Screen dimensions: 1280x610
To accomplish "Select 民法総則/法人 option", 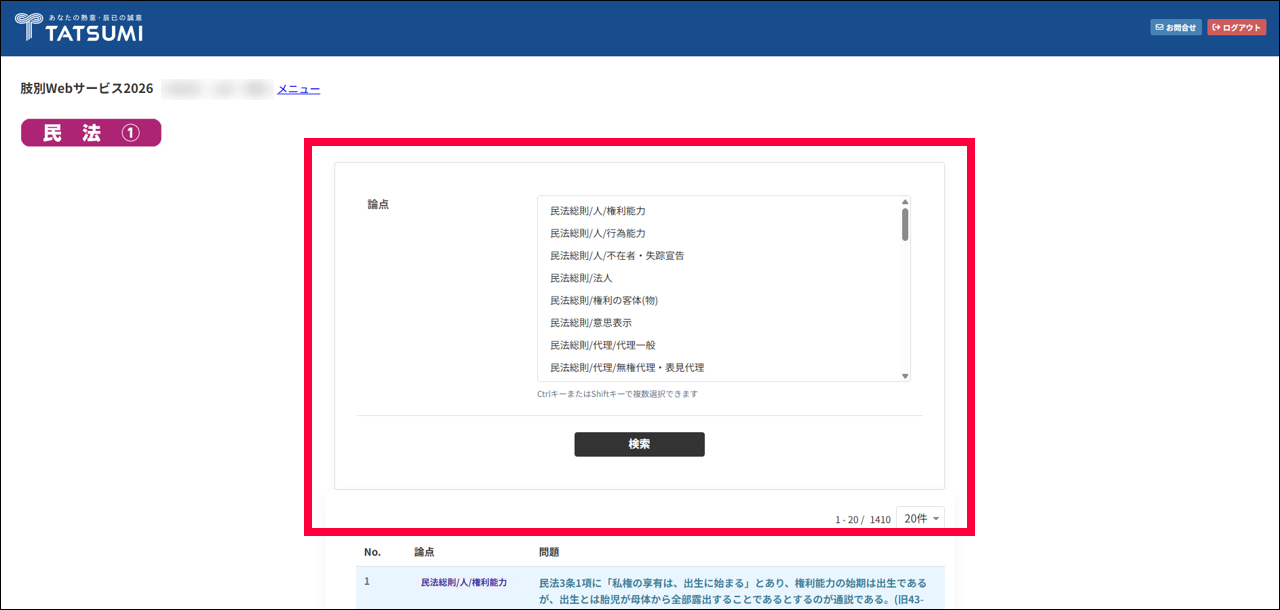I will [580, 278].
